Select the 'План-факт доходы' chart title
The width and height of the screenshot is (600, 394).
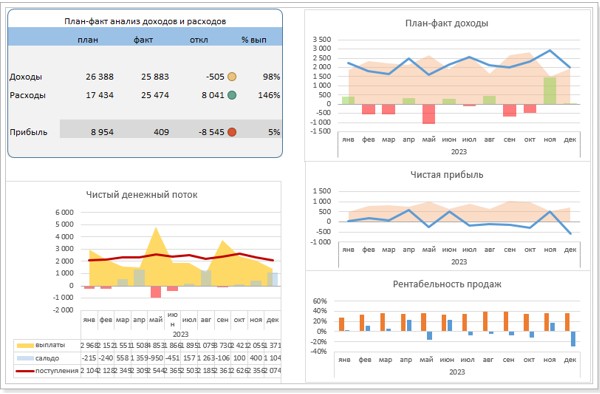[x=447, y=23]
